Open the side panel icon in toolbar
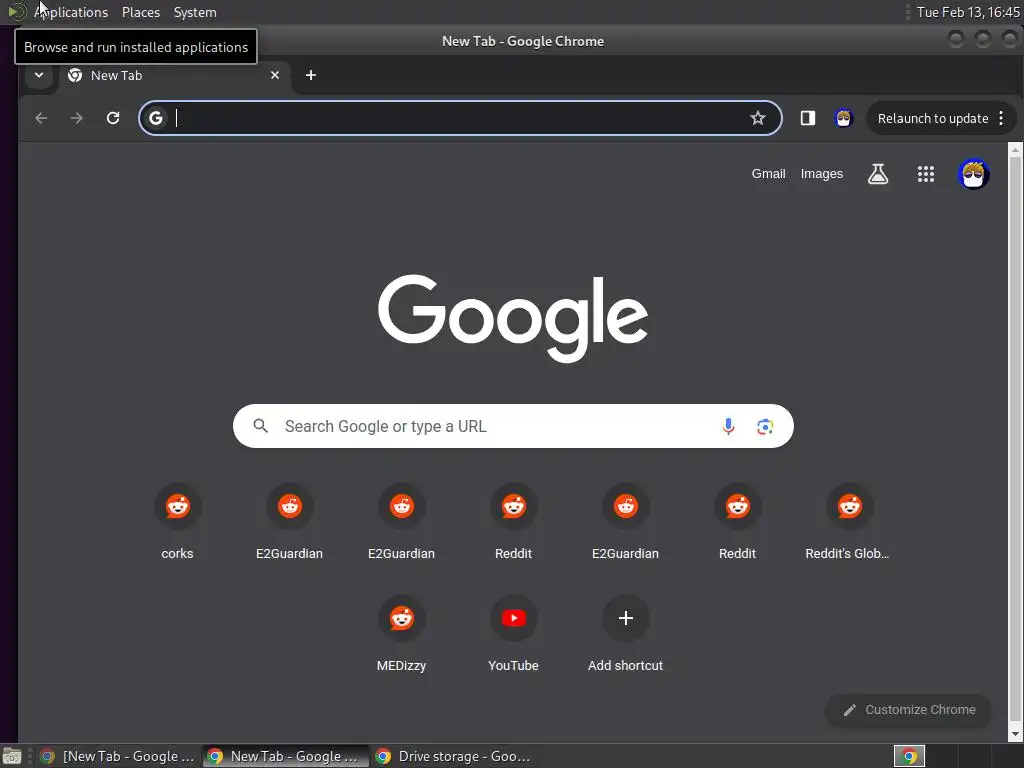The image size is (1024, 768). click(808, 118)
